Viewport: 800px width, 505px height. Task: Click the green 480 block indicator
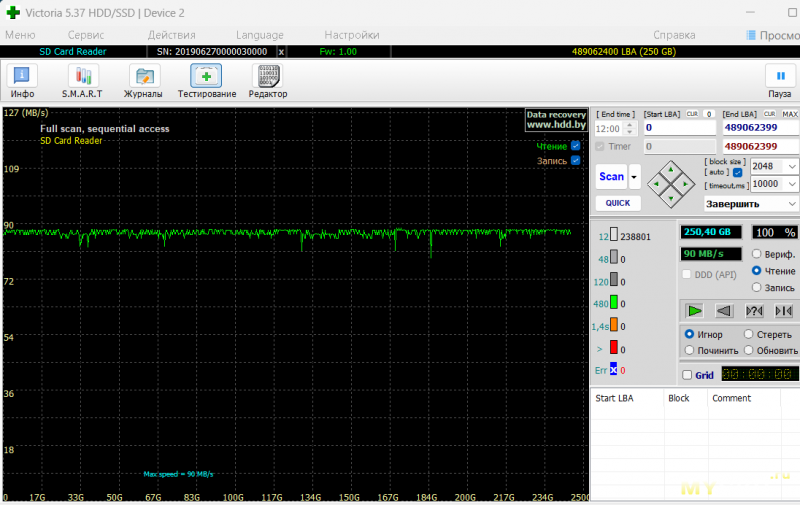(614, 302)
